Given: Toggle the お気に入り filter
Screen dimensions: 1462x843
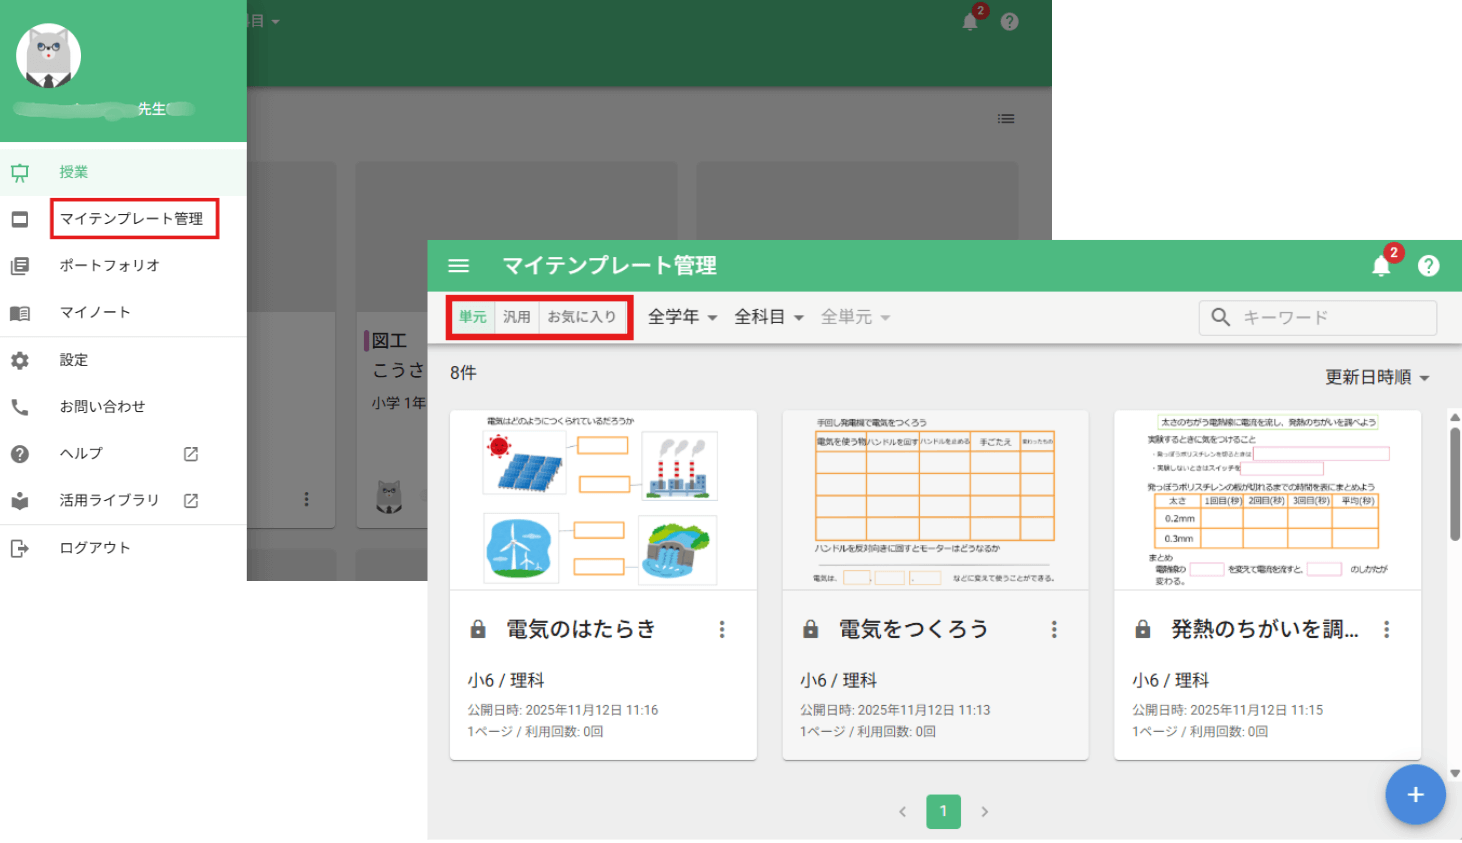Looking at the screenshot, I should click(x=582, y=317).
